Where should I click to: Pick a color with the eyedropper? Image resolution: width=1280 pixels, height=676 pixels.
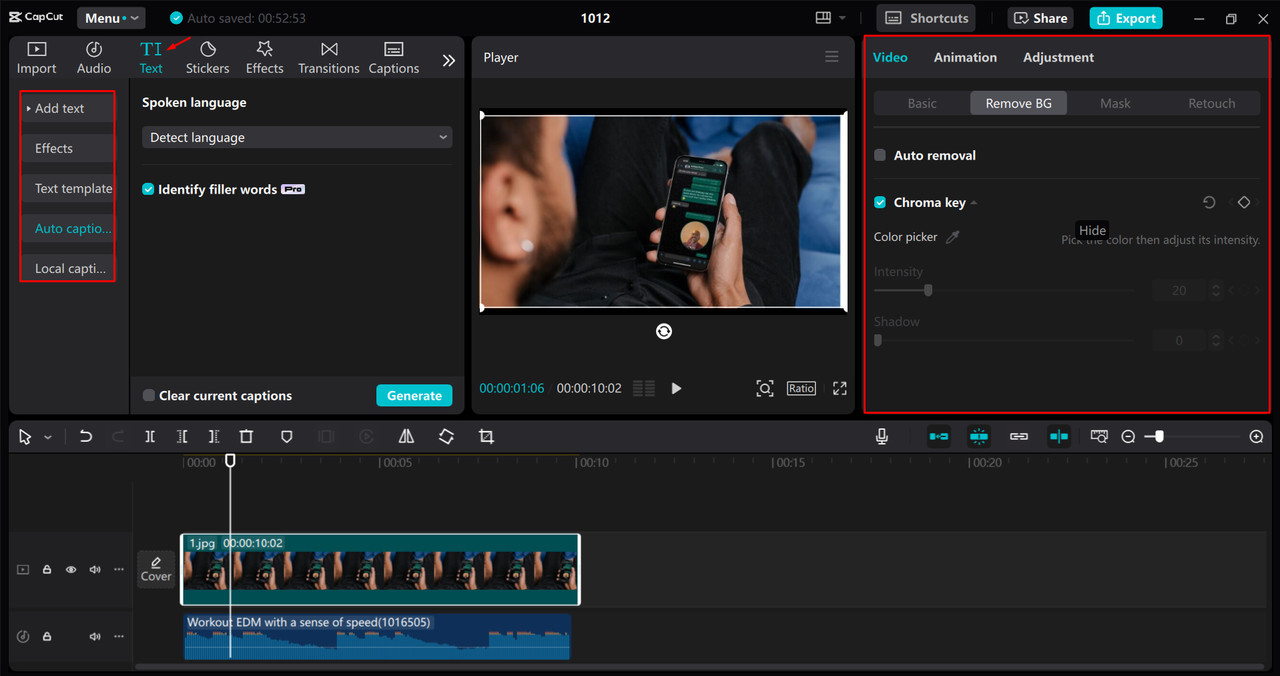953,237
